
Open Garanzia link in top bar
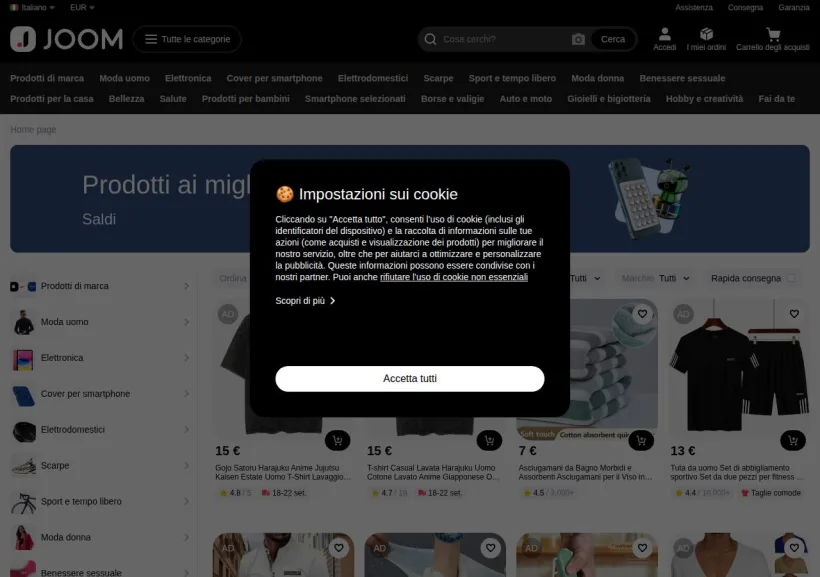pos(794,7)
